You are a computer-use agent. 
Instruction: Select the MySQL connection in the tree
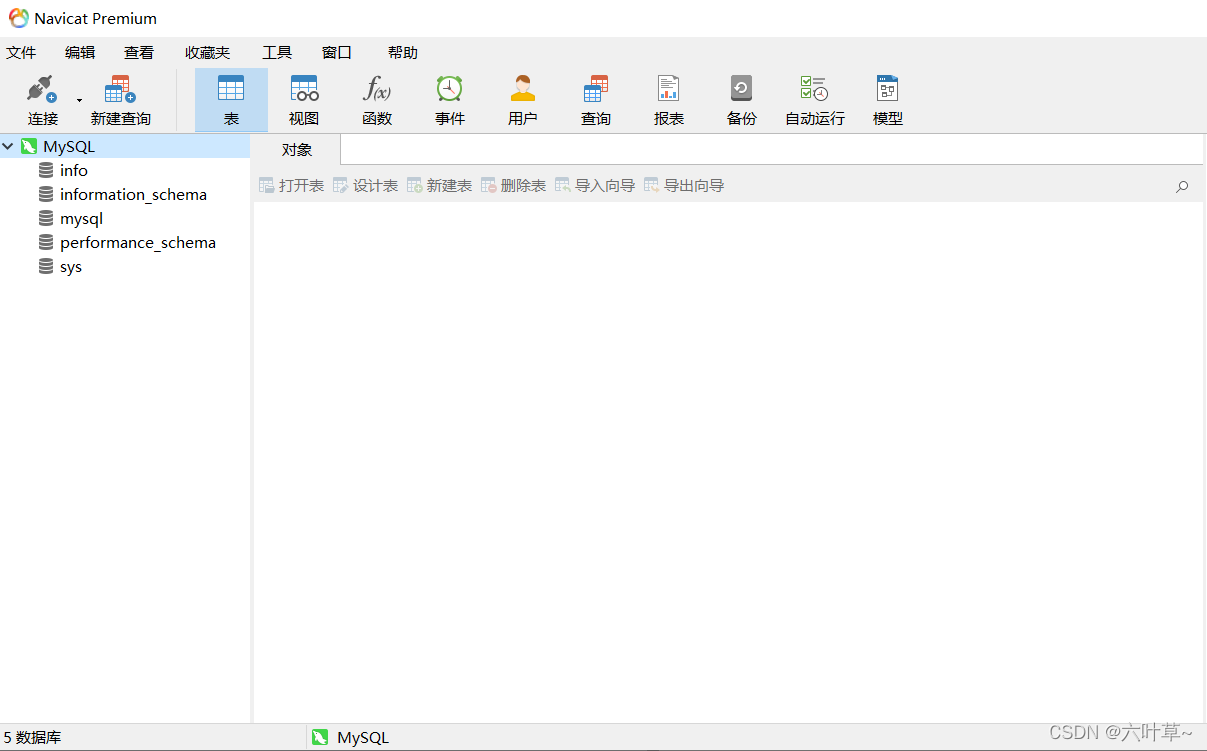(69, 147)
